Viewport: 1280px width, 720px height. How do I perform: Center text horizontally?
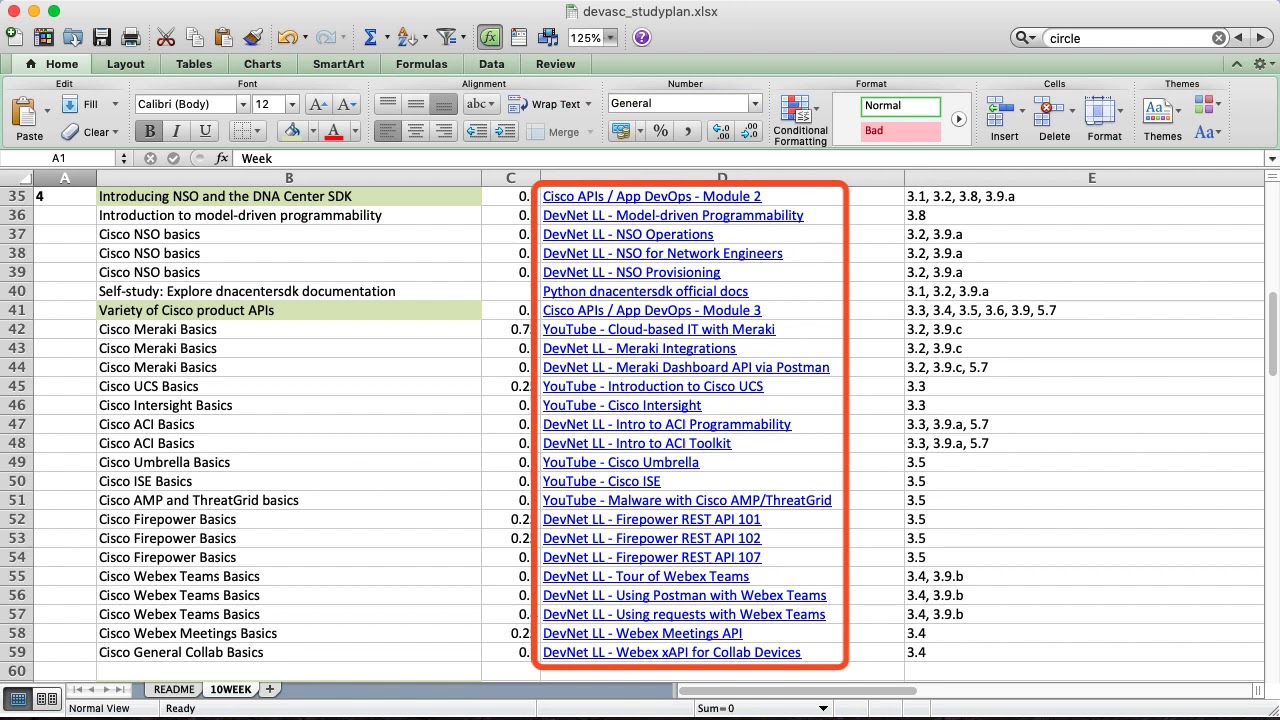coord(416,131)
